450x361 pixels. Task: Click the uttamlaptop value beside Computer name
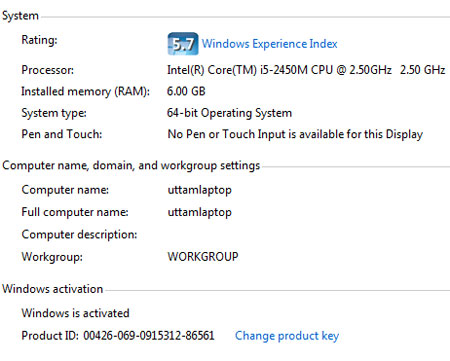click(x=199, y=190)
